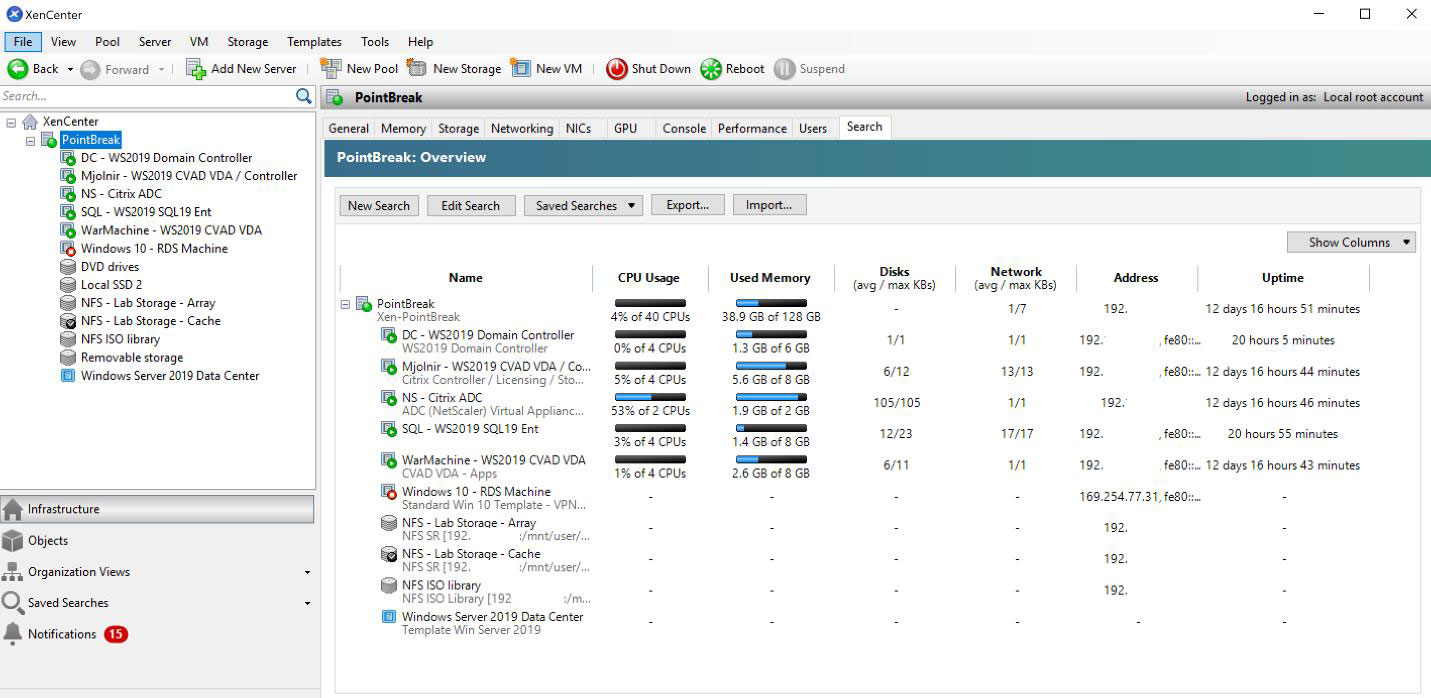
Task: Click the search magnifier icon
Action: tap(304, 96)
